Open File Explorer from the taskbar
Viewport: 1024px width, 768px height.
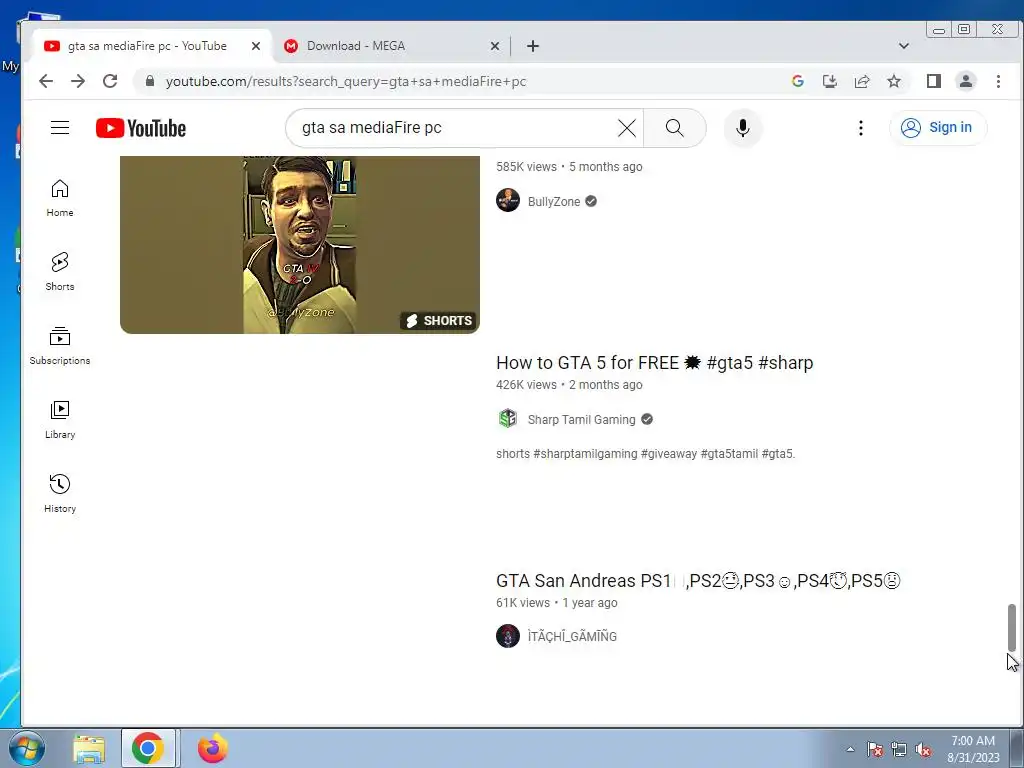click(x=89, y=748)
